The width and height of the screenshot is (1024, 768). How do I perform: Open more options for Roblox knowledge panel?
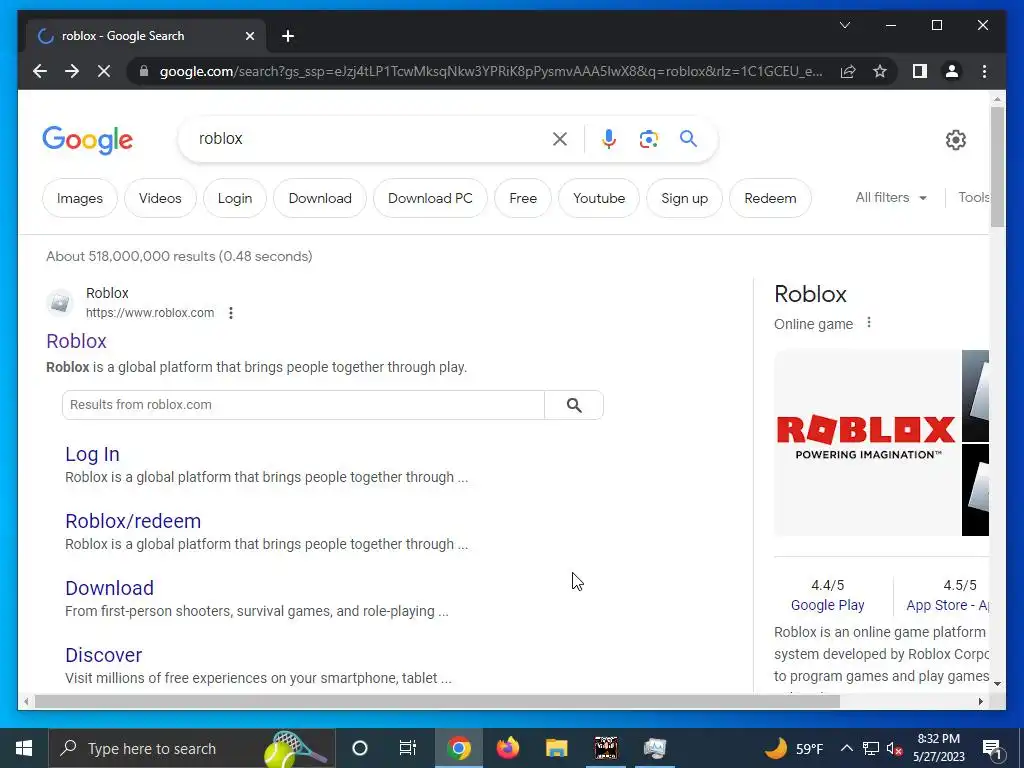[x=869, y=323]
